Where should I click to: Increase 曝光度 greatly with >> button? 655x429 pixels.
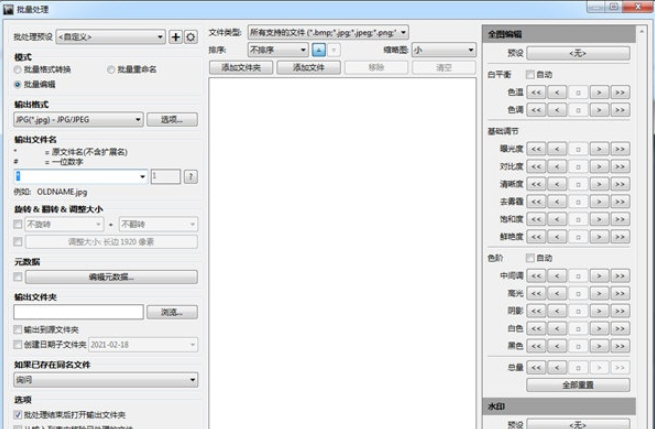coord(620,149)
